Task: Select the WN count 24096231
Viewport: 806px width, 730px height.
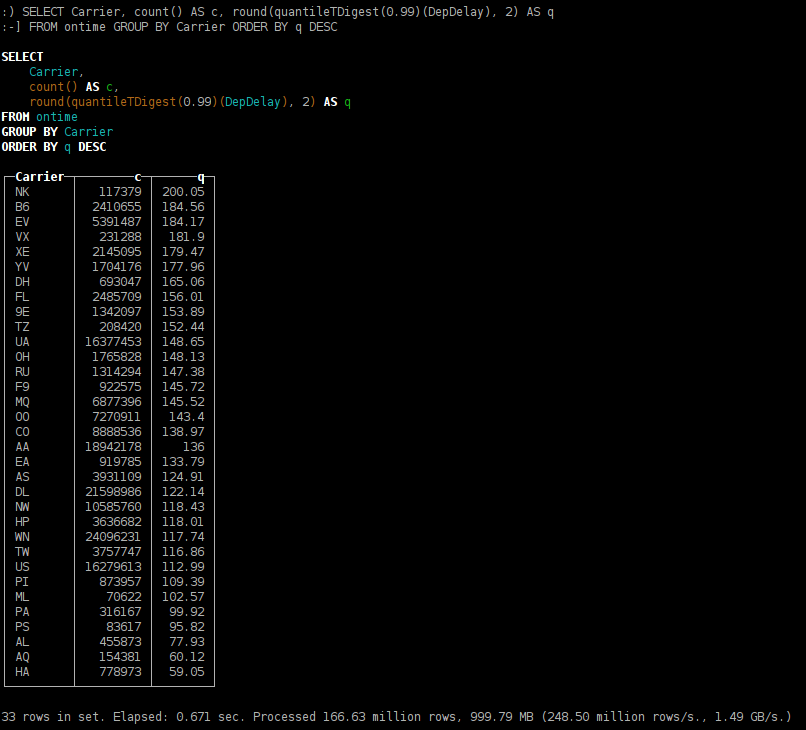Action: [113, 537]
